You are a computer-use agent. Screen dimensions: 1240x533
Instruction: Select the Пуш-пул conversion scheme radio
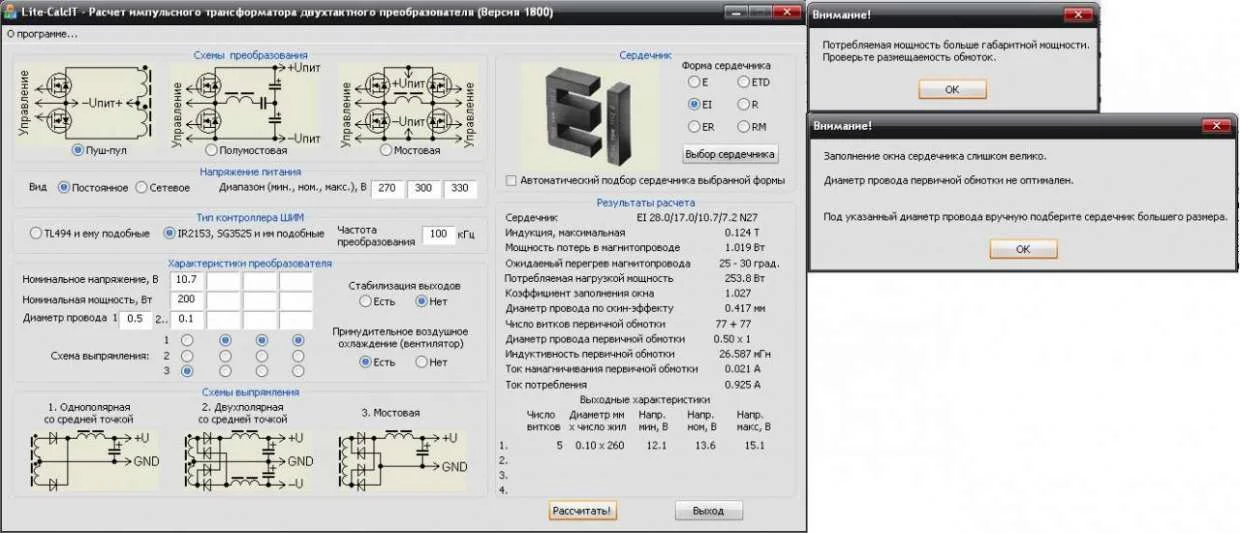tap(77, 150)
